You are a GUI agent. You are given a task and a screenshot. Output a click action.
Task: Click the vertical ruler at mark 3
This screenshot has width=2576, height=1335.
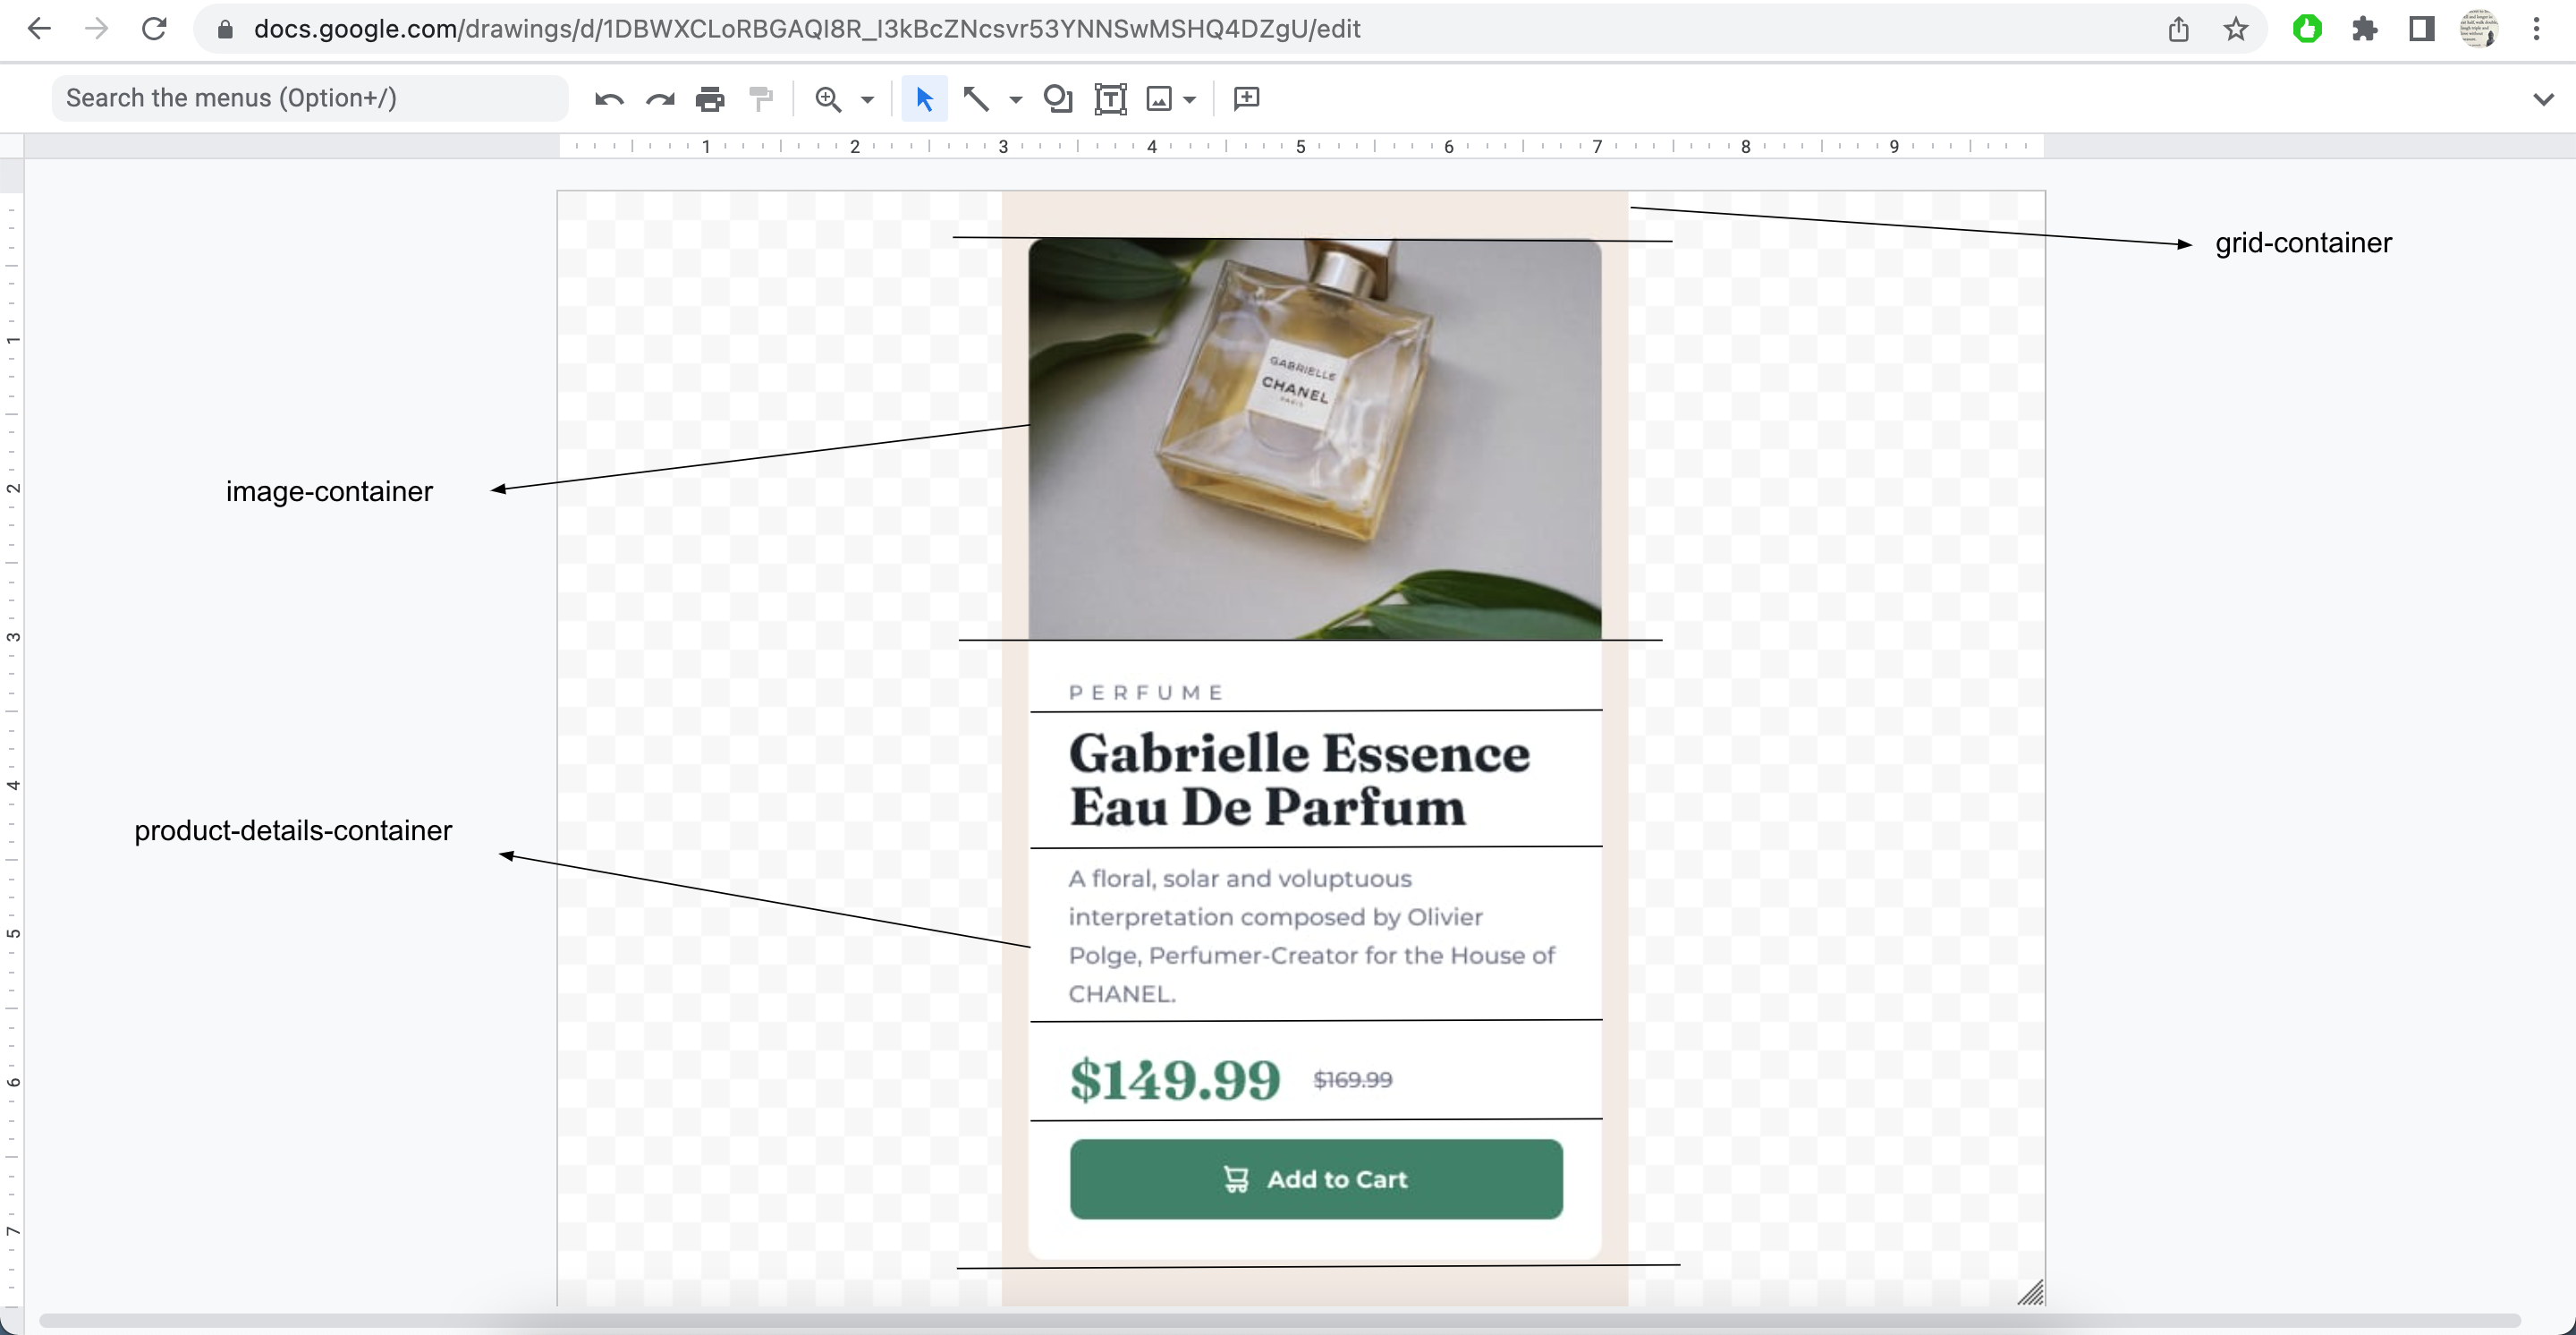[13, 636]
